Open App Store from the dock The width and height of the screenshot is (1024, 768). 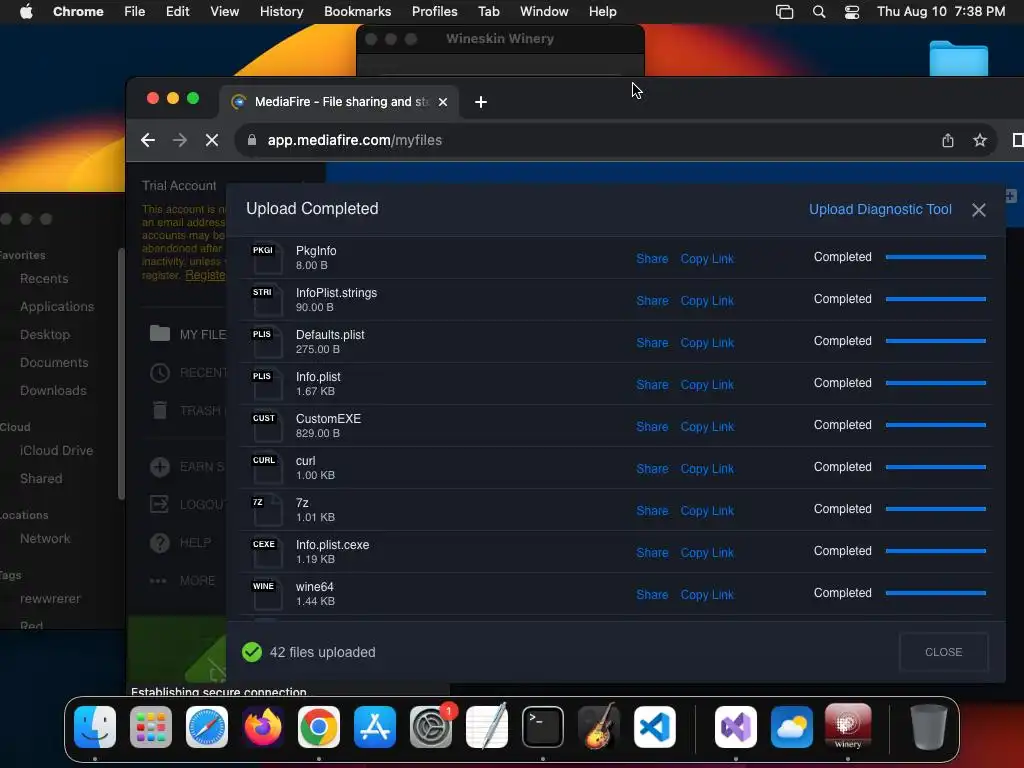coord(375,727)
